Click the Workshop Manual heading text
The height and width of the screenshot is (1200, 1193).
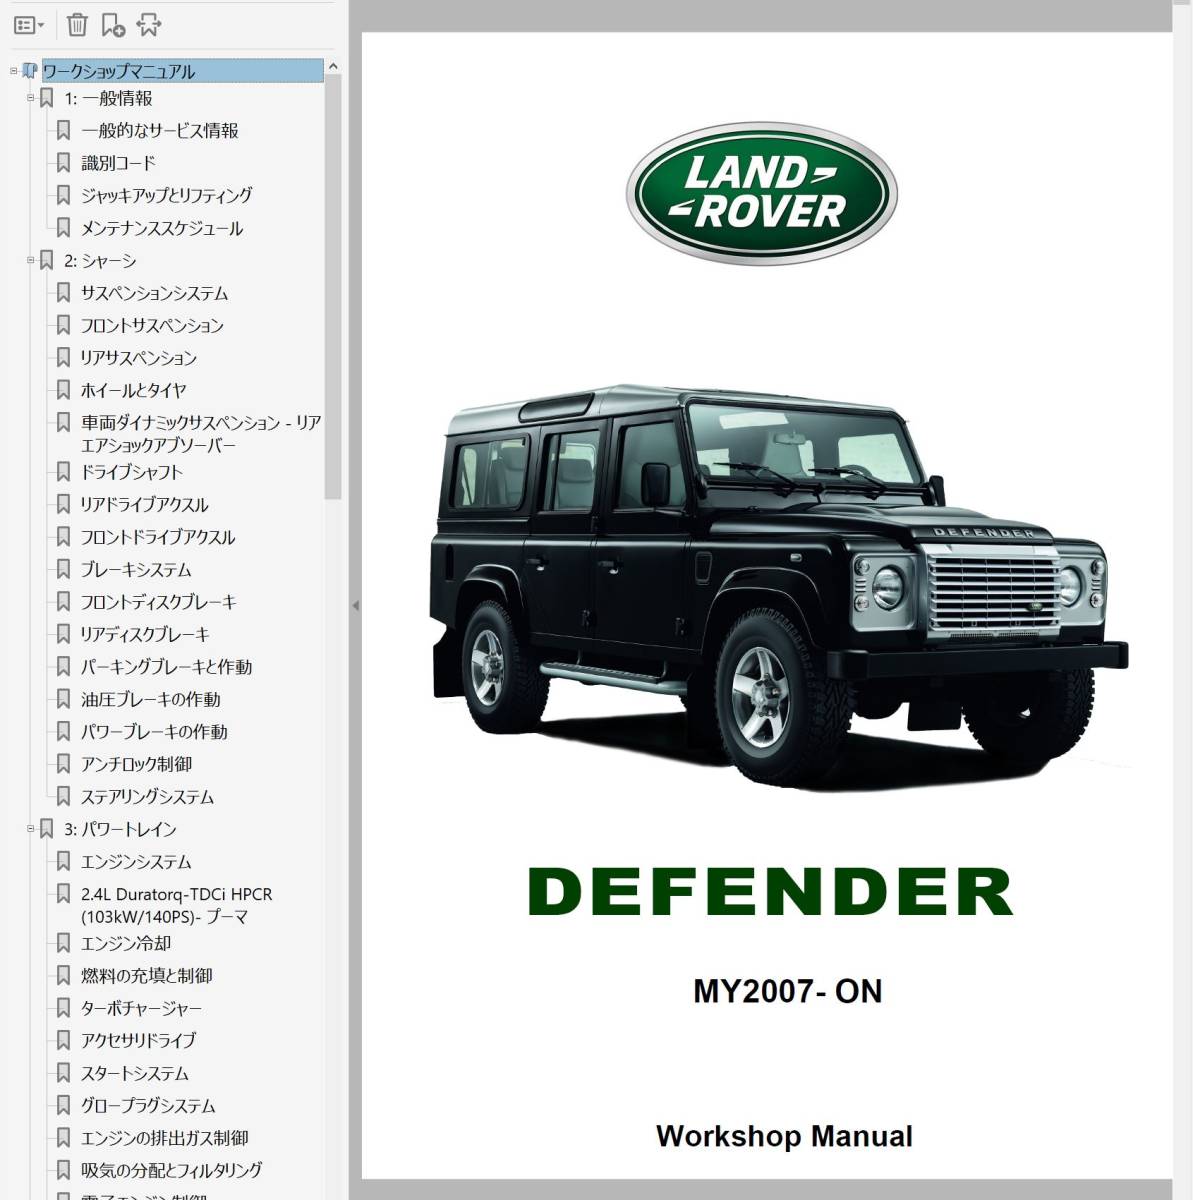coord(784,1136)
